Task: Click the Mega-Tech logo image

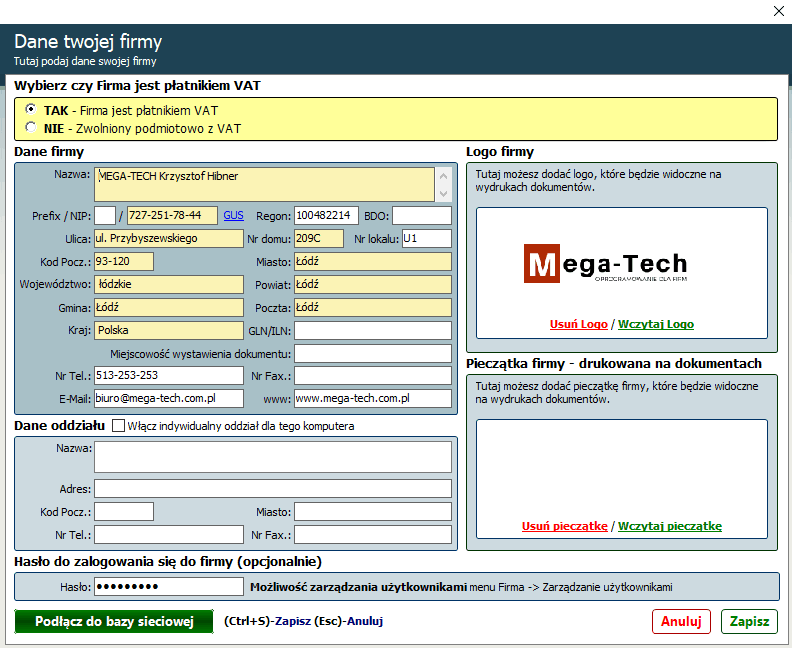Action: coord(606,264)
